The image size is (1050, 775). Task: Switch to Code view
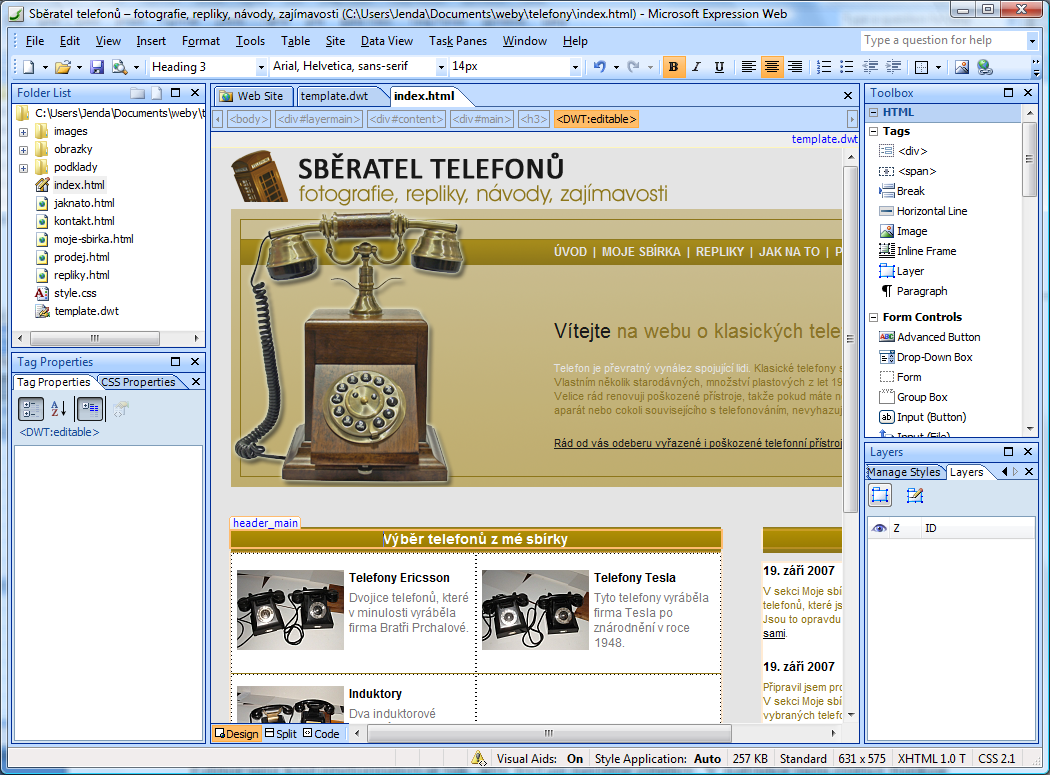tap(321, 734)
